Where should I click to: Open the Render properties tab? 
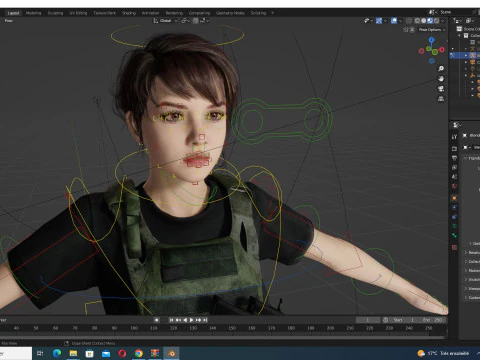[x=454, y=149]
